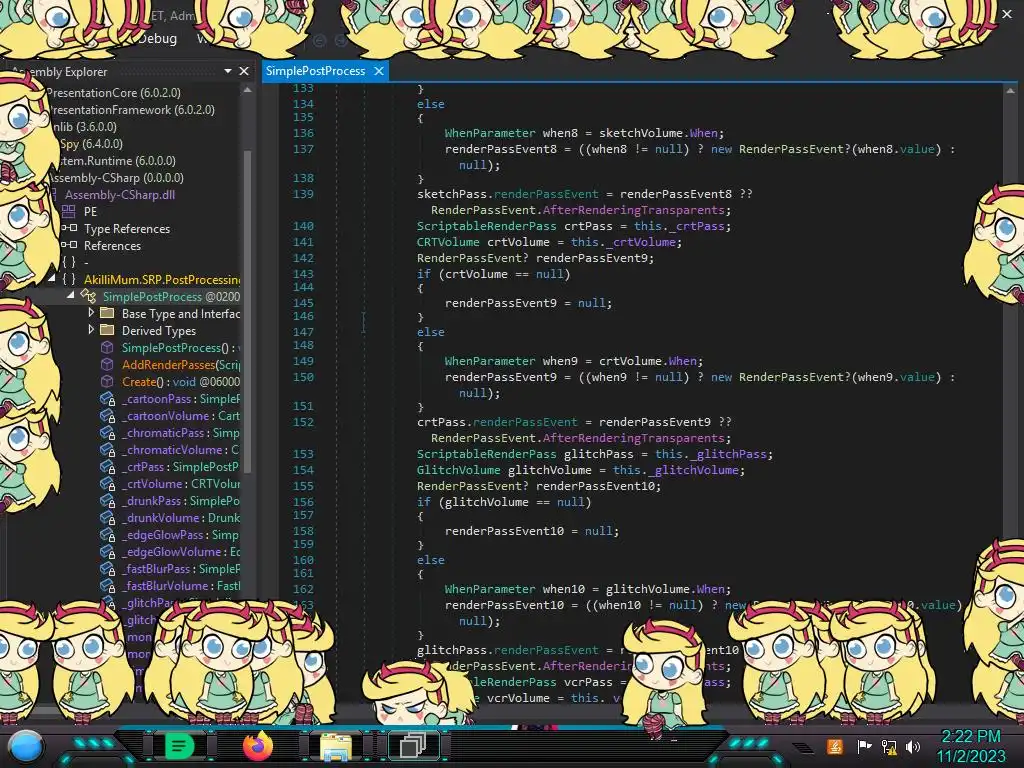Click the Action Center flag tray icon
The image size is (1024, 768).
[864, 746]
